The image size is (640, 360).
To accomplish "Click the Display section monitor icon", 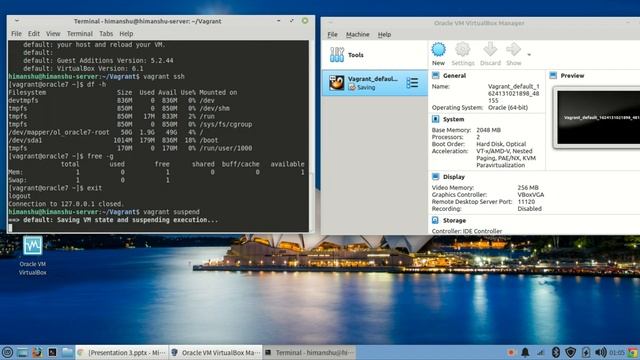I will [436, 177].
